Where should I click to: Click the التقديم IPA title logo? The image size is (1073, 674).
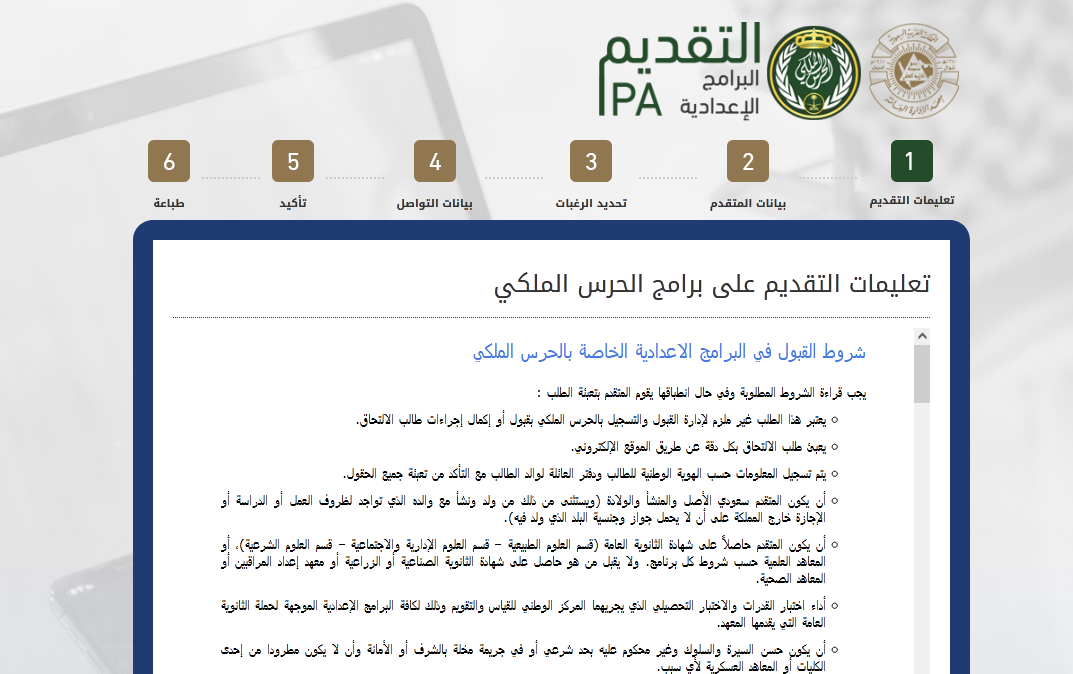click(680, 70)
